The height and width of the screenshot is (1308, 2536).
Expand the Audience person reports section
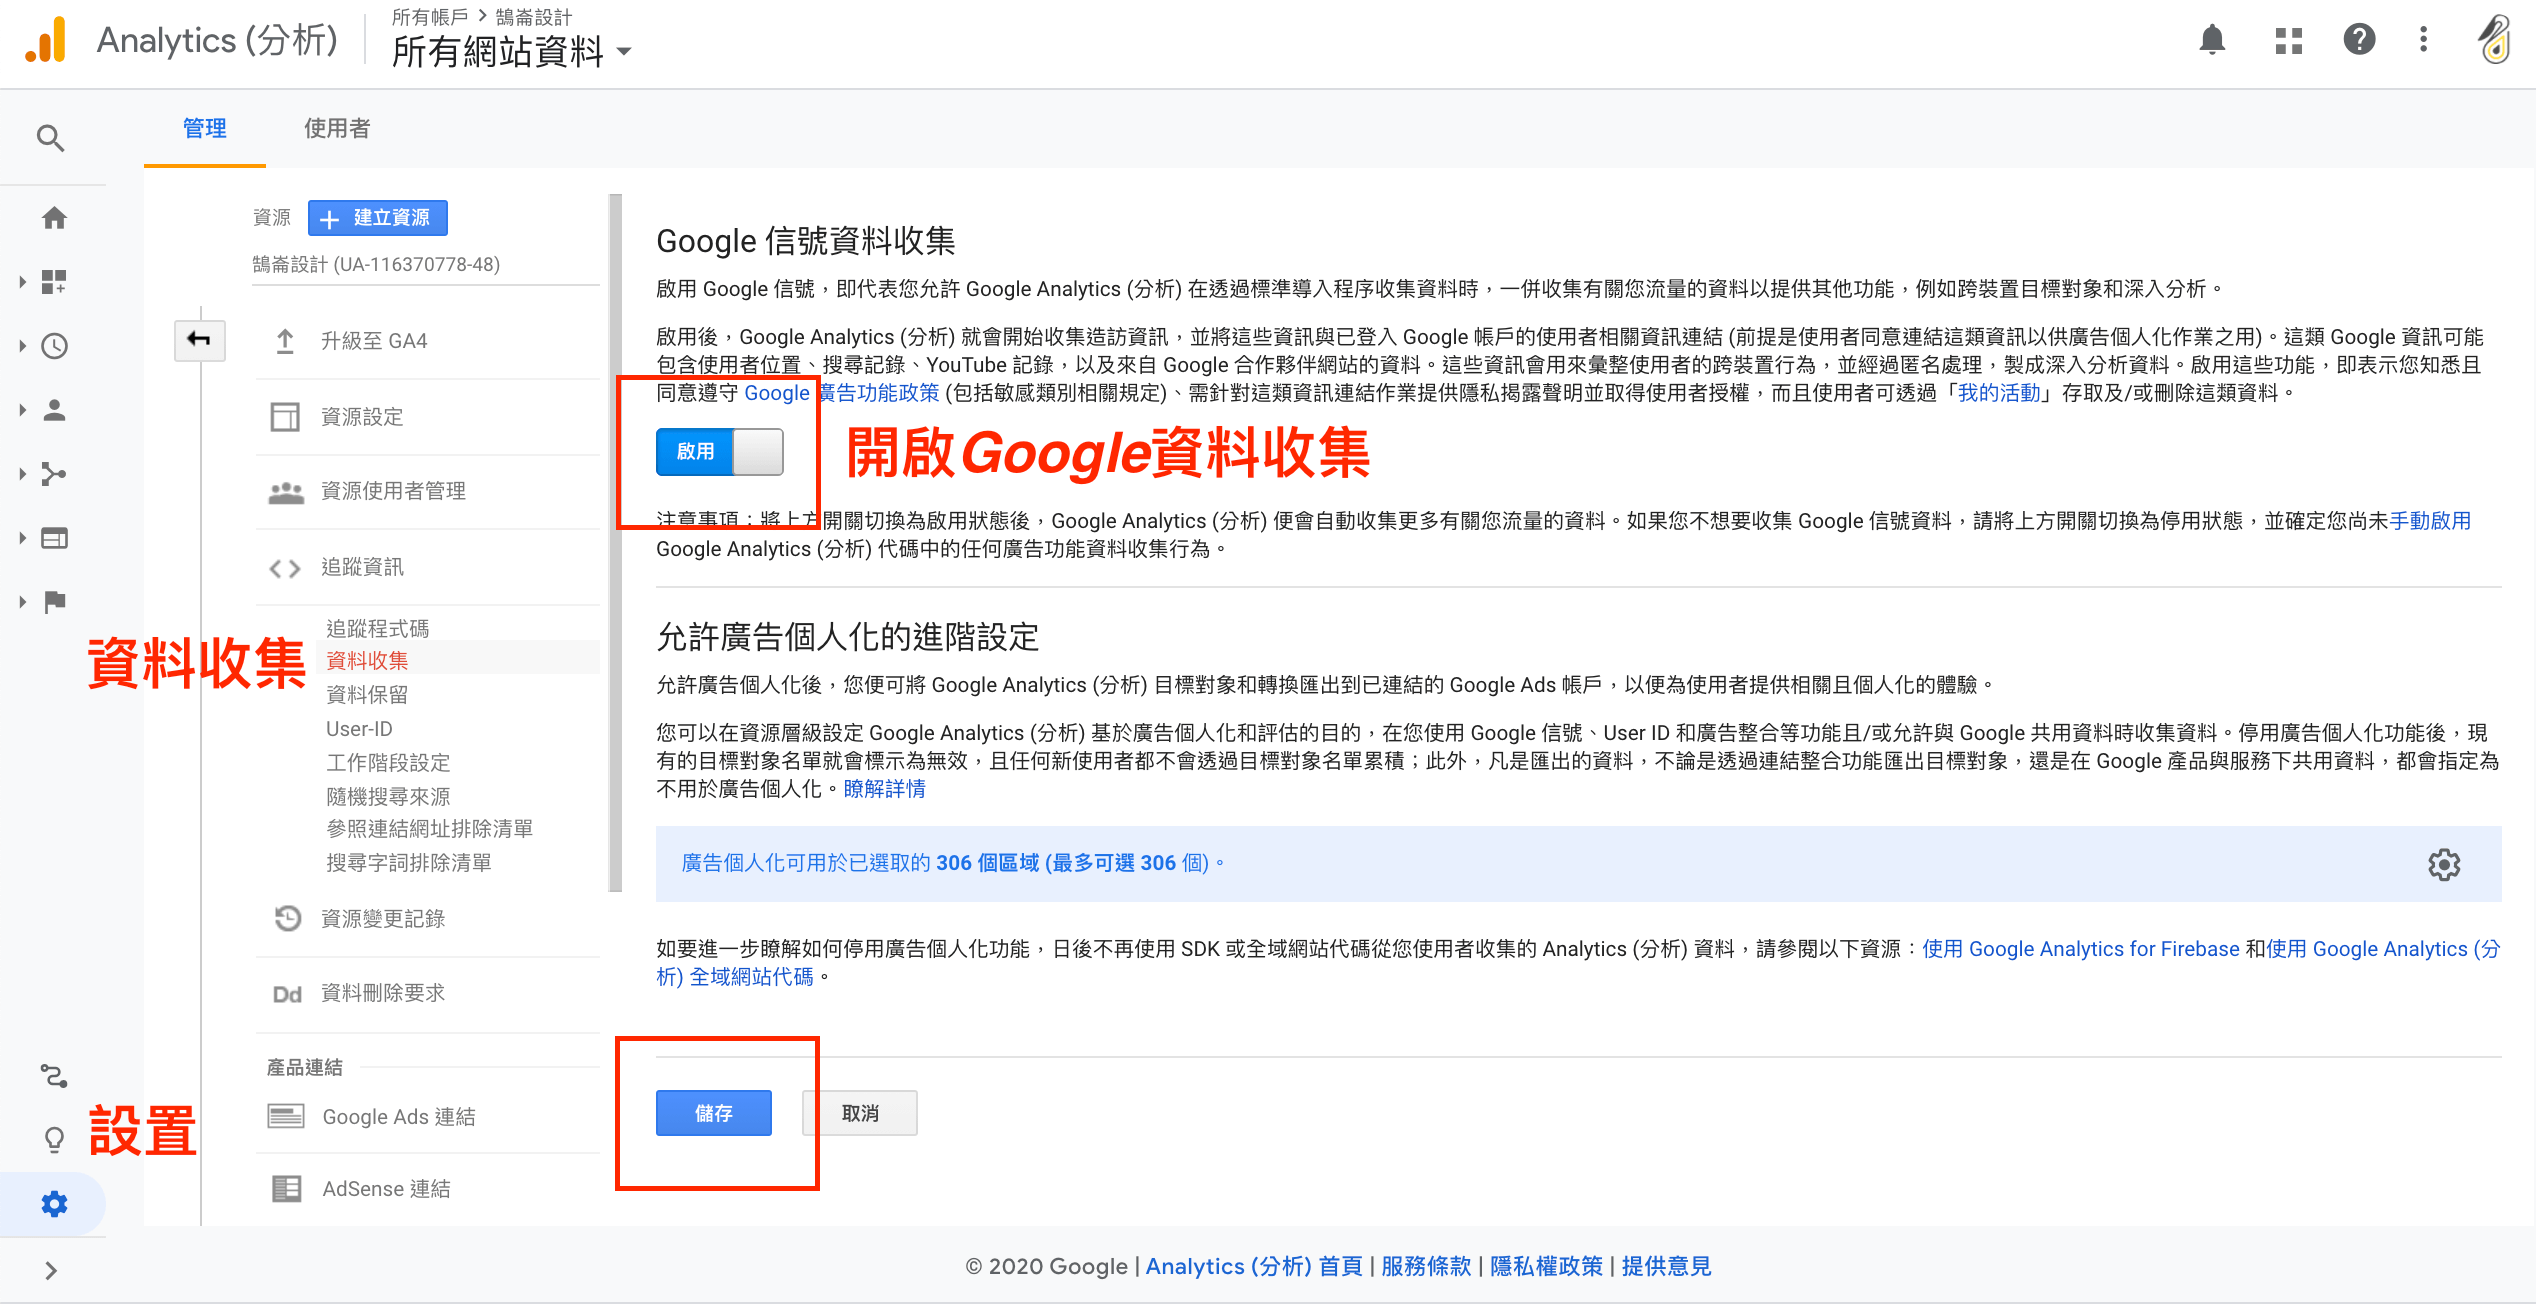coord(54,410)
